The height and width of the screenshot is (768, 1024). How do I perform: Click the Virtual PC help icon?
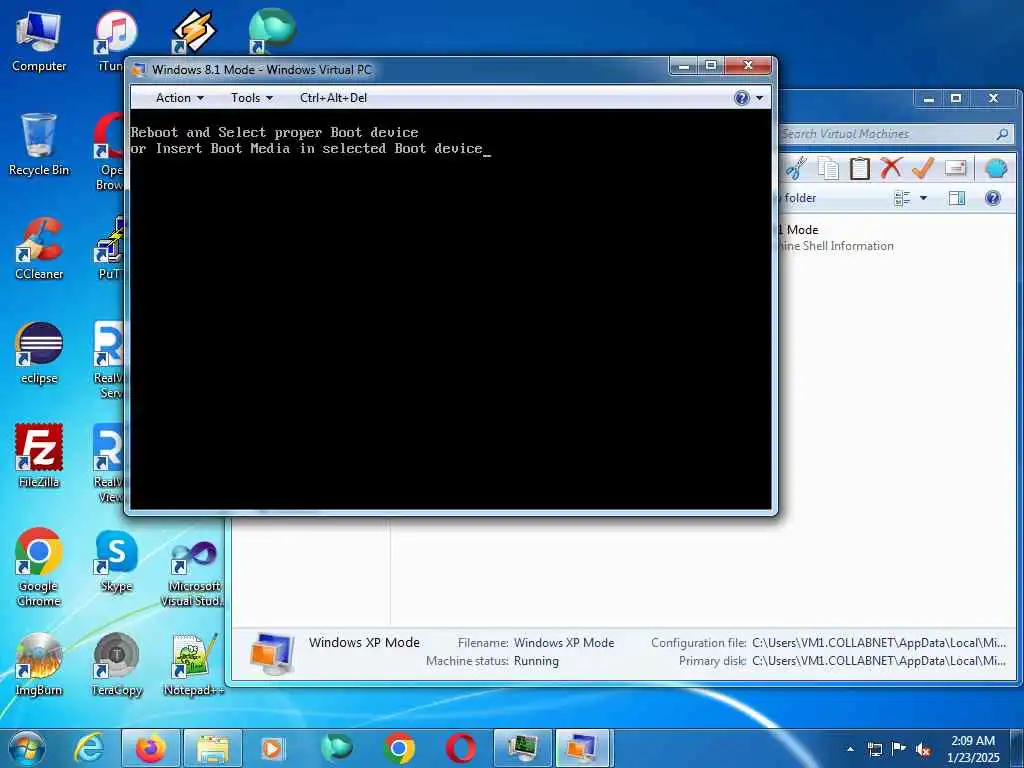tap(741, 98)
